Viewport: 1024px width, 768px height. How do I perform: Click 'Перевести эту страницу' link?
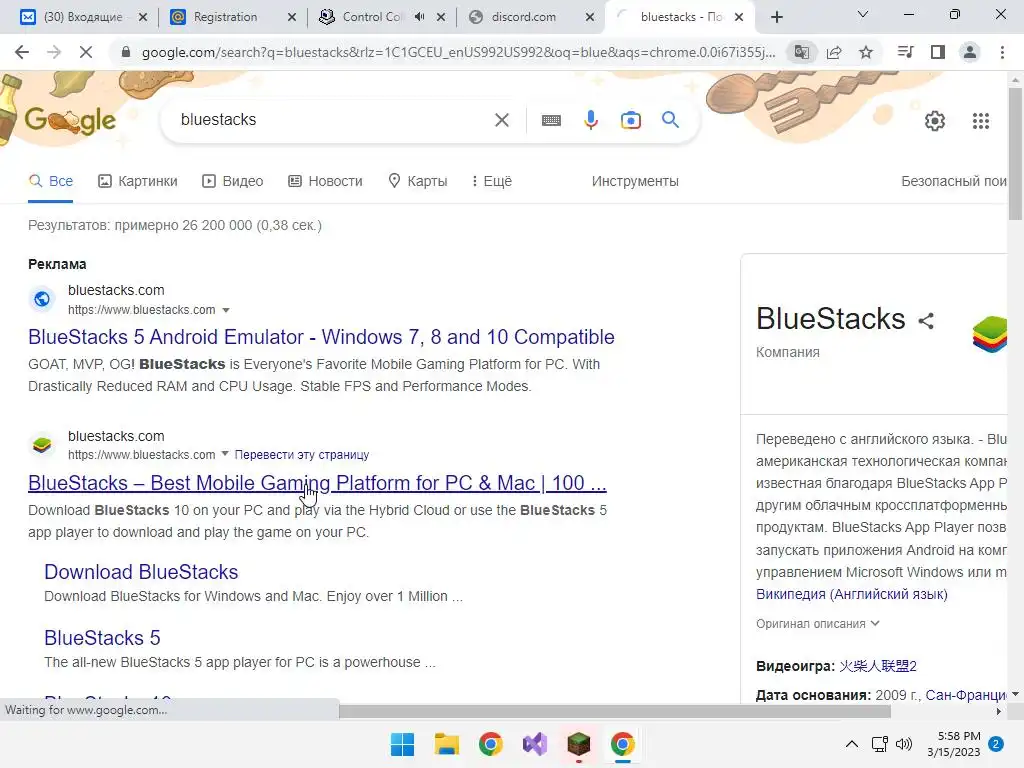pos(302,455)
